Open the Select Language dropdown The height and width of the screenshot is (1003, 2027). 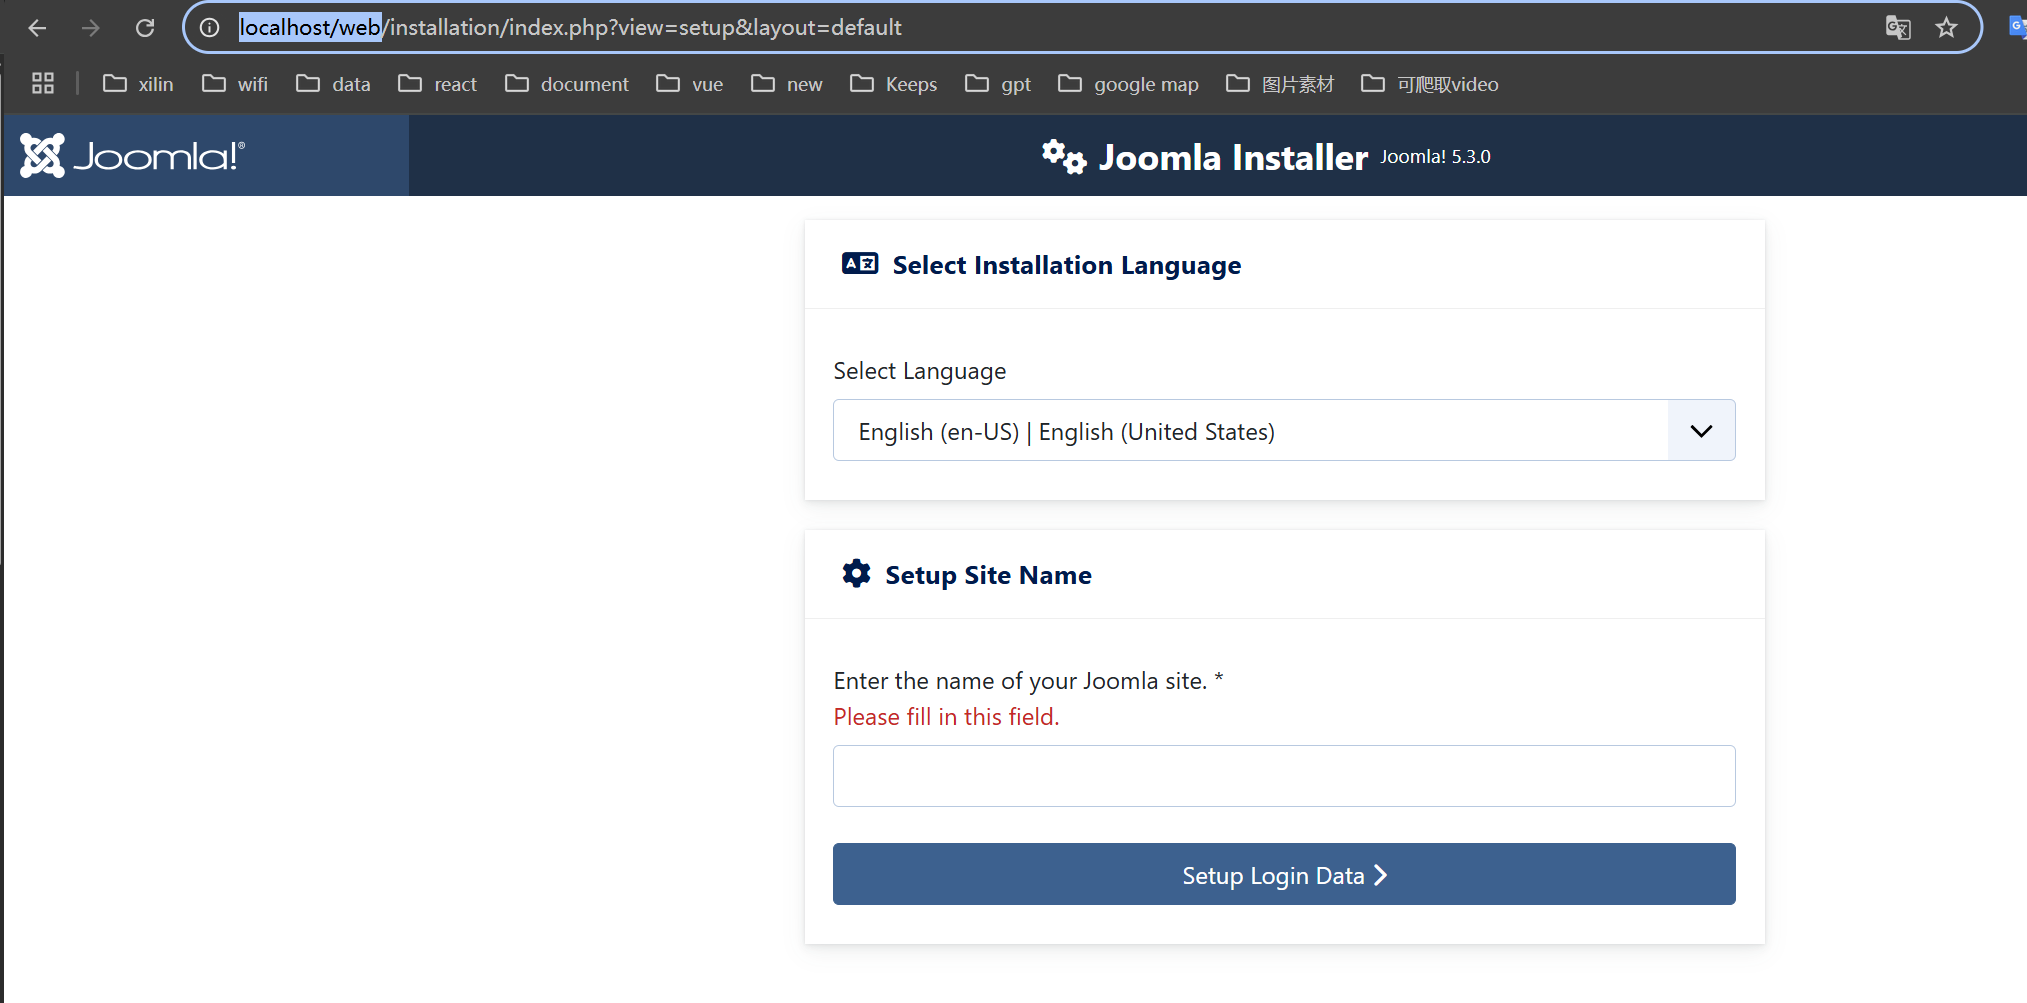1284,431
